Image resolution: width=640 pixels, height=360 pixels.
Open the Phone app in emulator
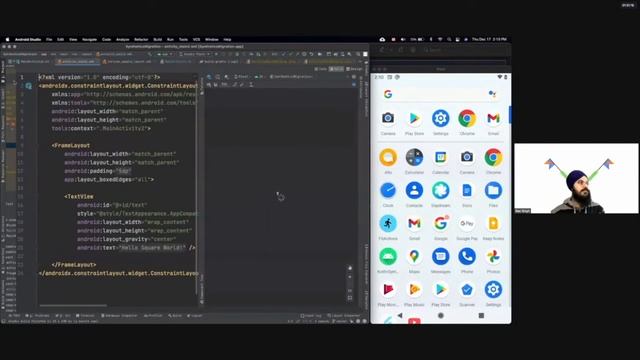[x=467, y=256]
